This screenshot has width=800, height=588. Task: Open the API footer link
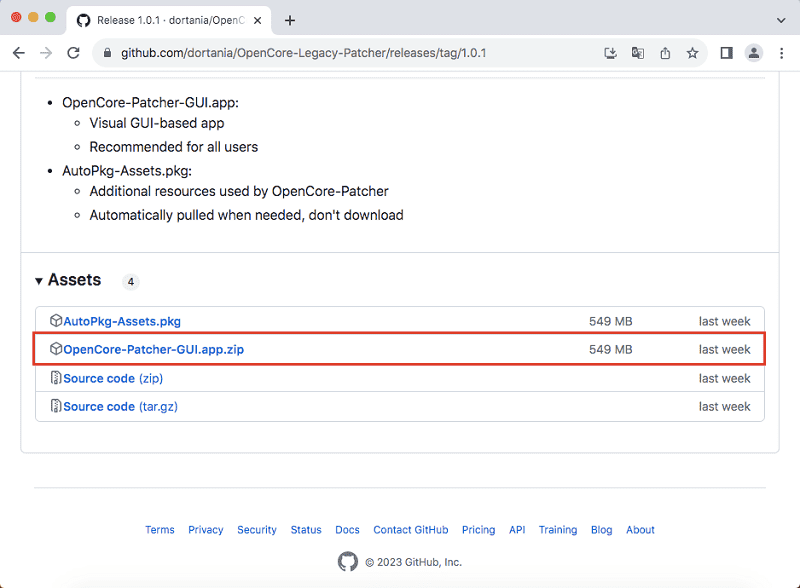pos(517,530)
